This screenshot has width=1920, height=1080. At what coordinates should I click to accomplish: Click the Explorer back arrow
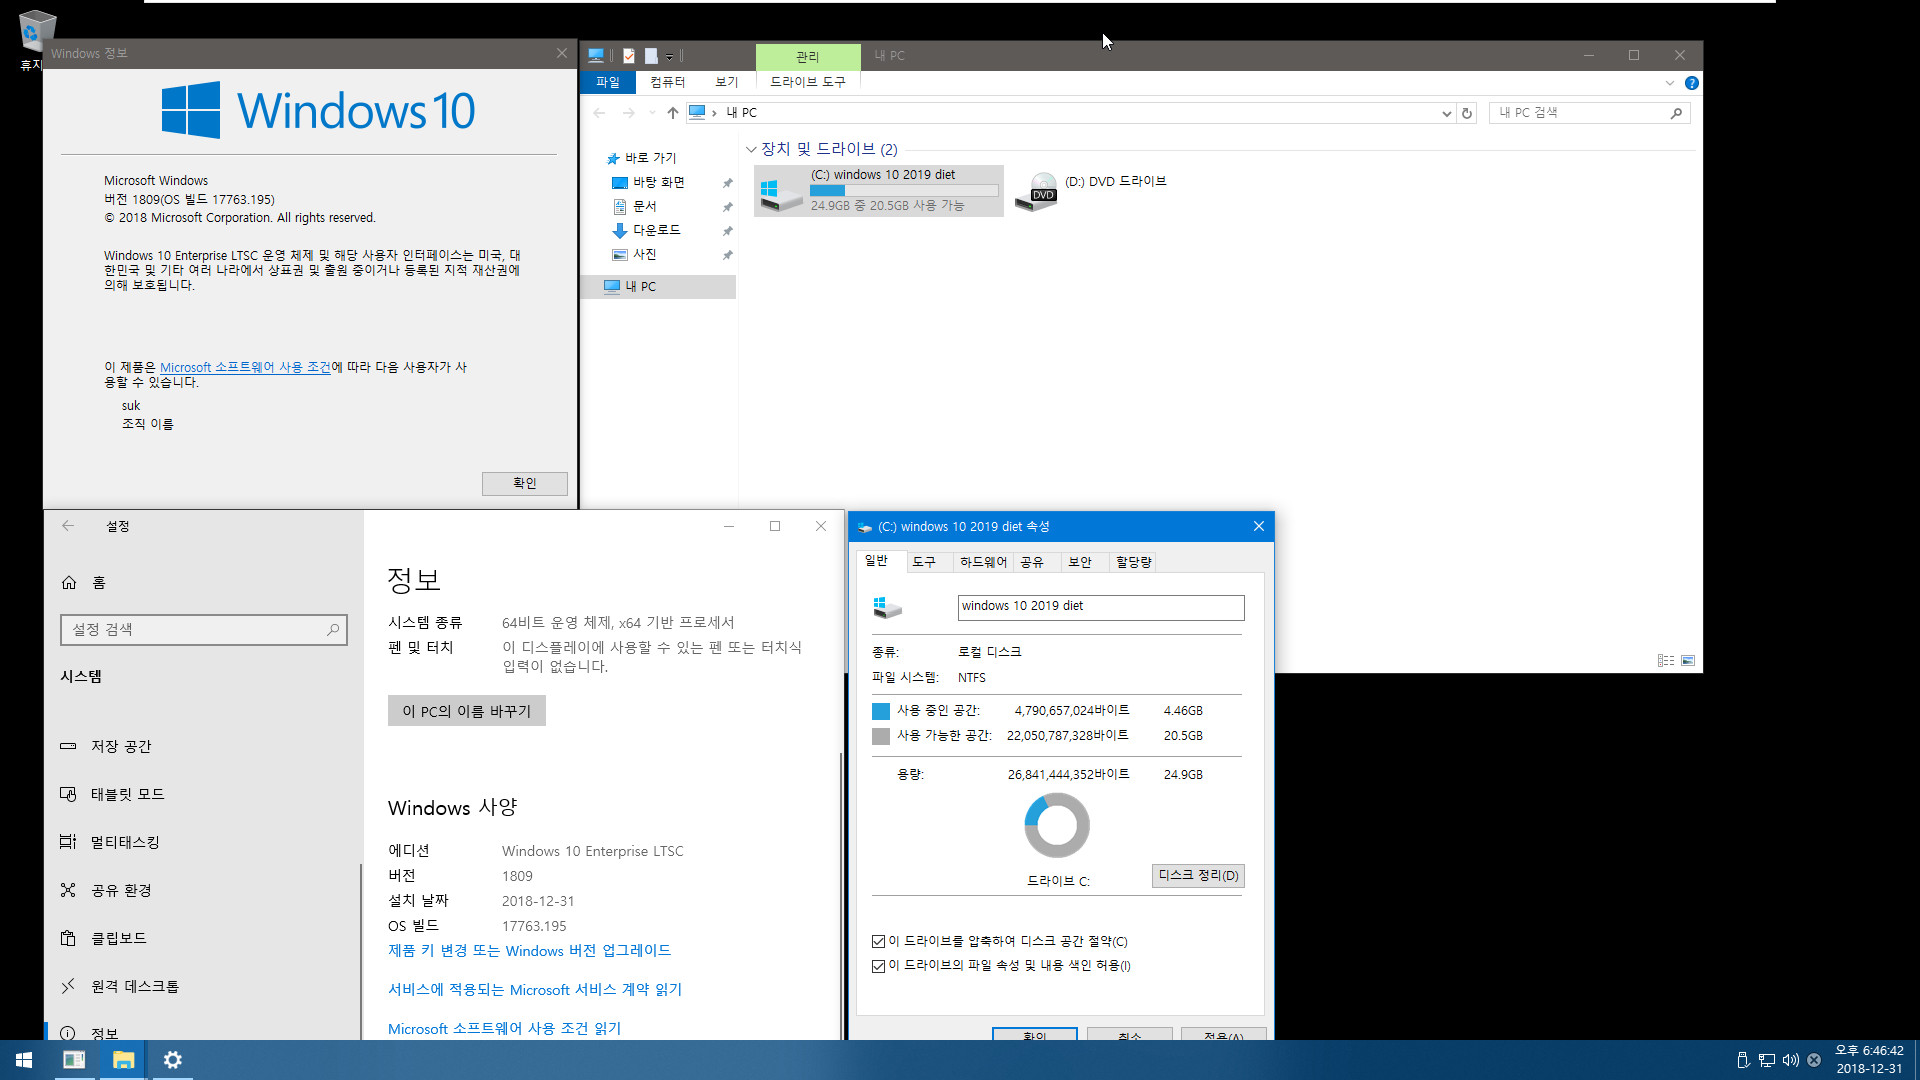[599, 113]
